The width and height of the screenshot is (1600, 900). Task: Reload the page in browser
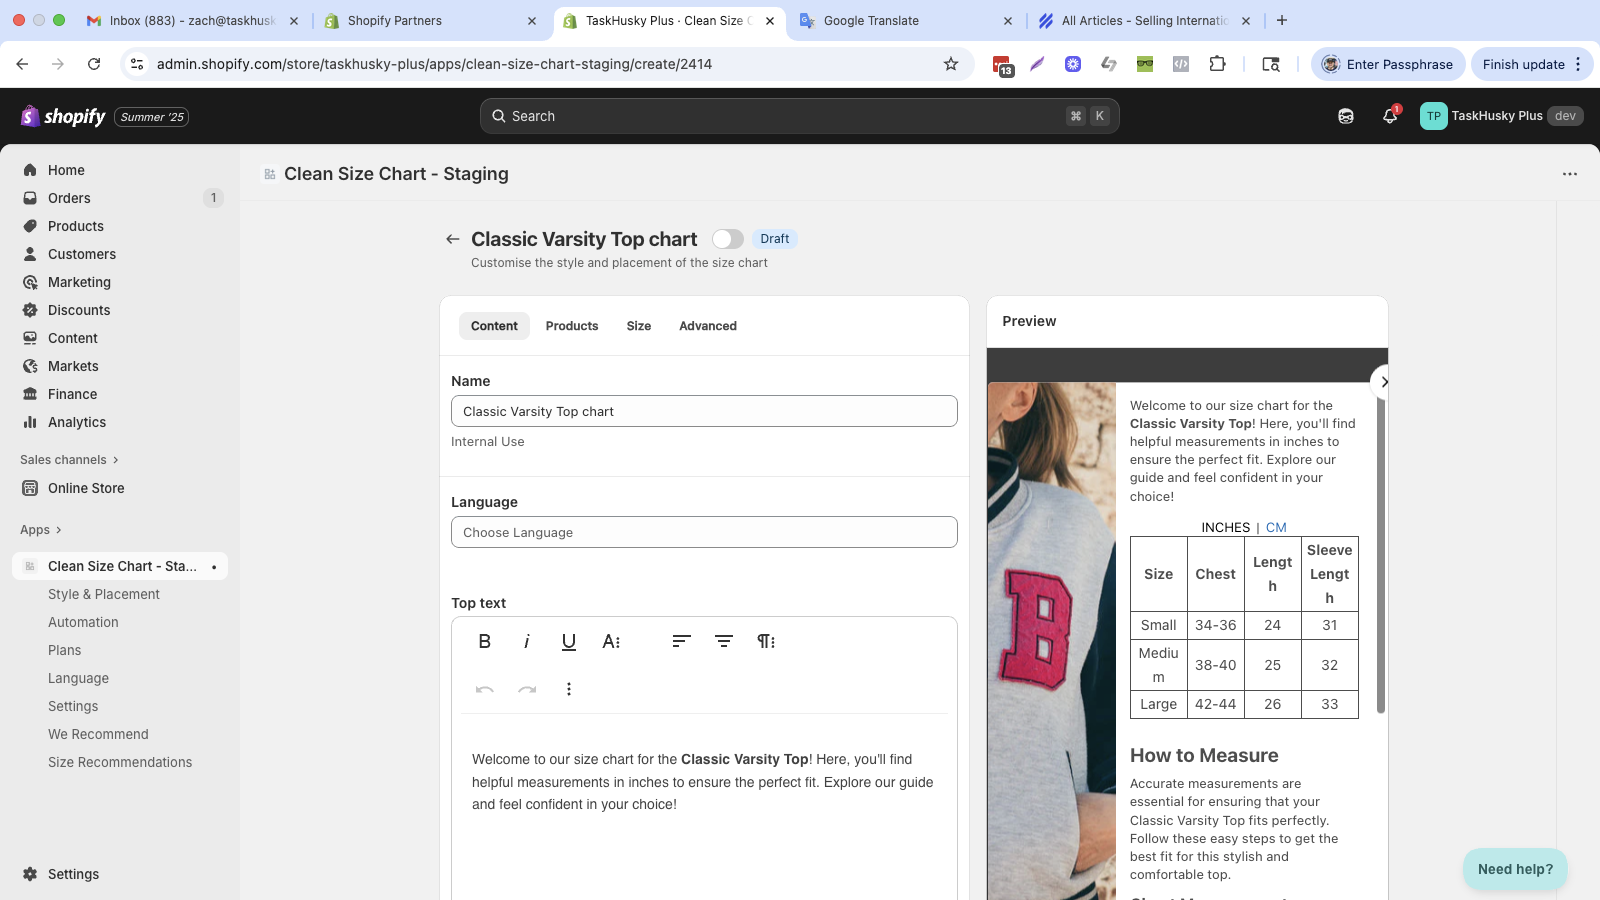click(94, 64)
